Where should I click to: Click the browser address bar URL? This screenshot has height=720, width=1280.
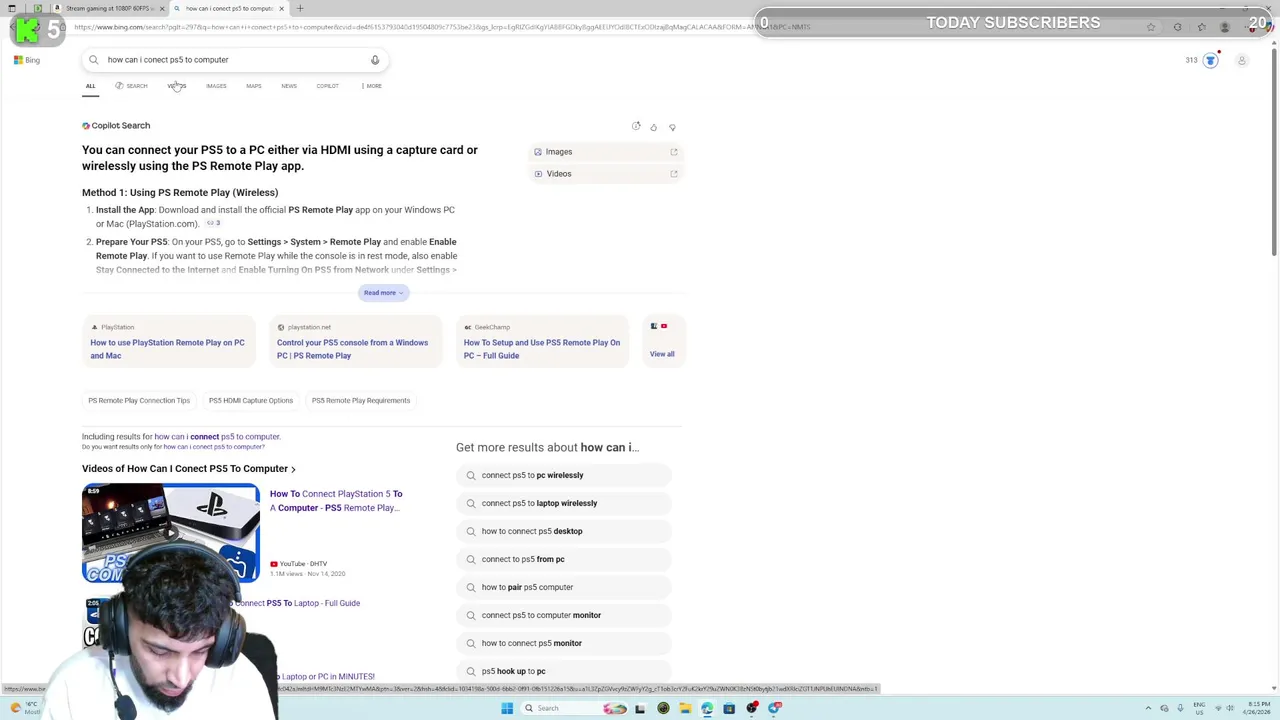440,27
